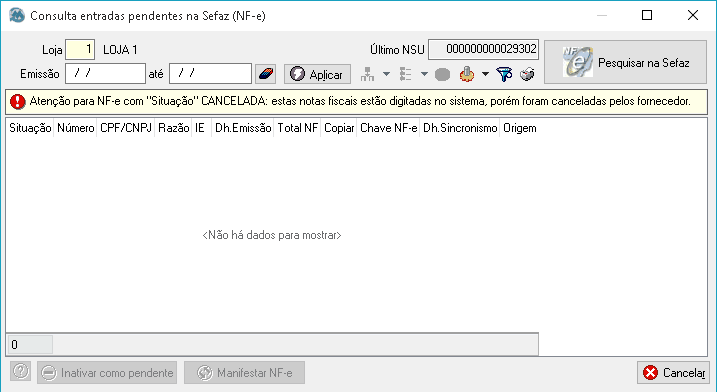Click the application icon in title bar
The width and height of the screenshot is (717, 392).
point(17,16)
